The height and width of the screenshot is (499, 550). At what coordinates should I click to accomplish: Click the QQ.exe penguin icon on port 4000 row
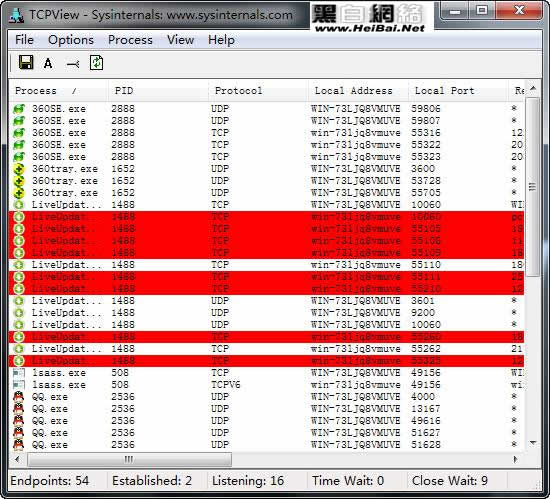(19, 397)
